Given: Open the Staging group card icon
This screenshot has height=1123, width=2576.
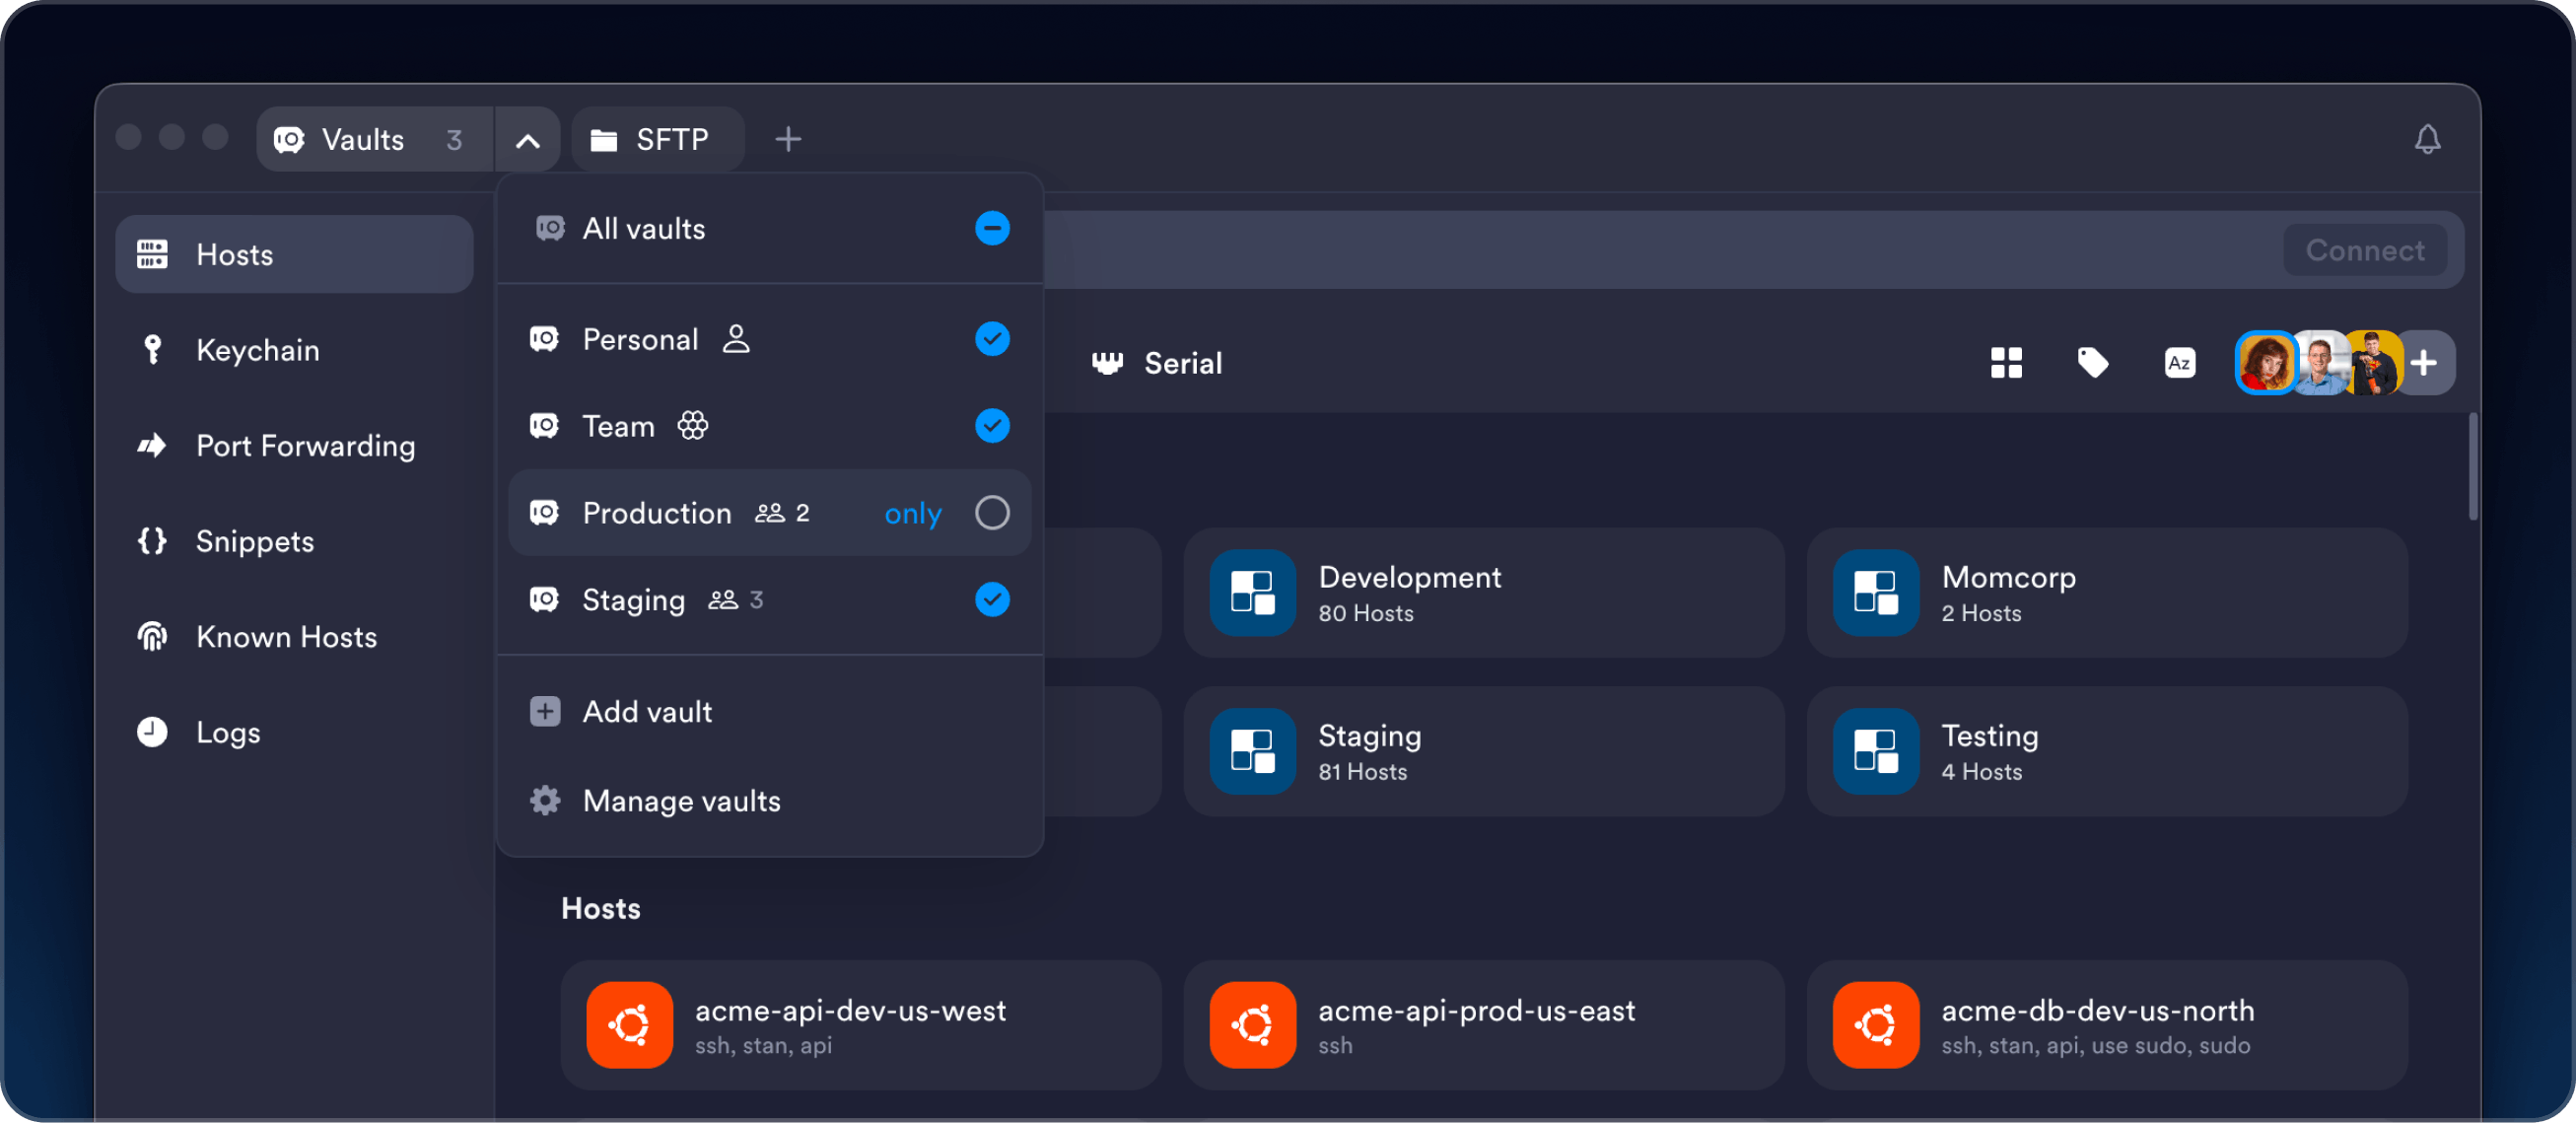Looking at the screenshot, I should 1252,751.
